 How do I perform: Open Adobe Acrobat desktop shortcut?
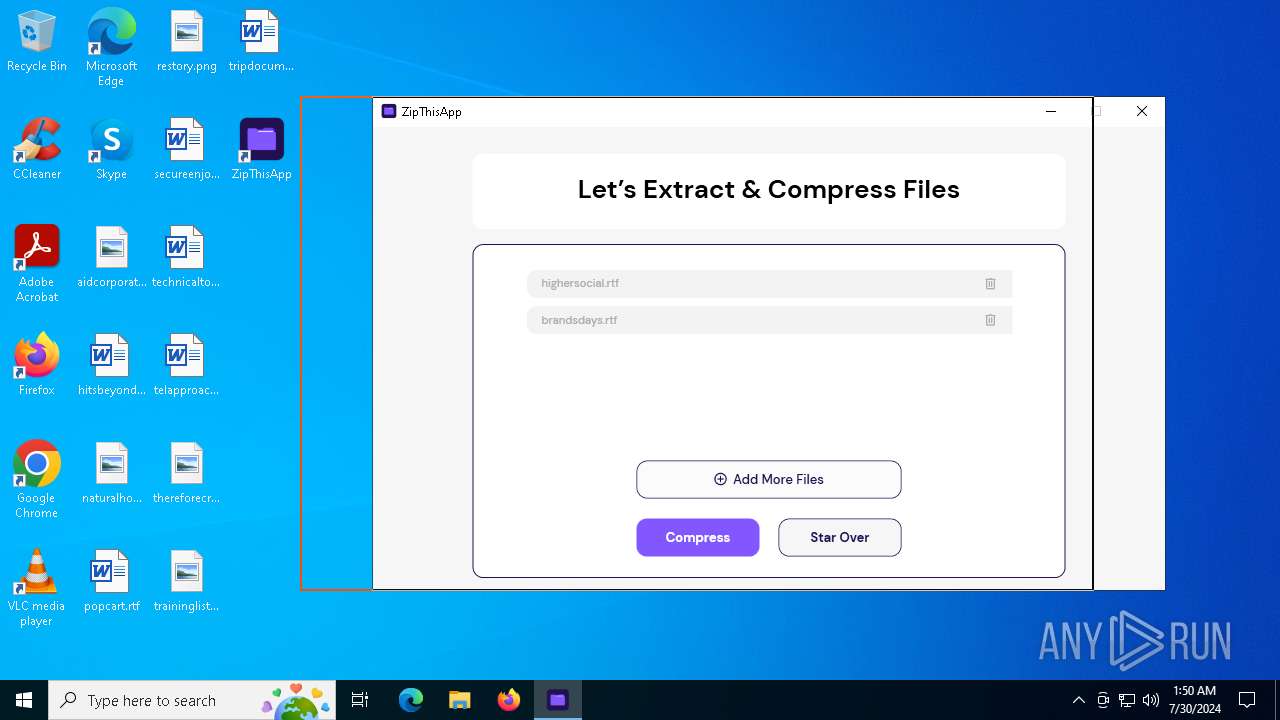point(37,264)
